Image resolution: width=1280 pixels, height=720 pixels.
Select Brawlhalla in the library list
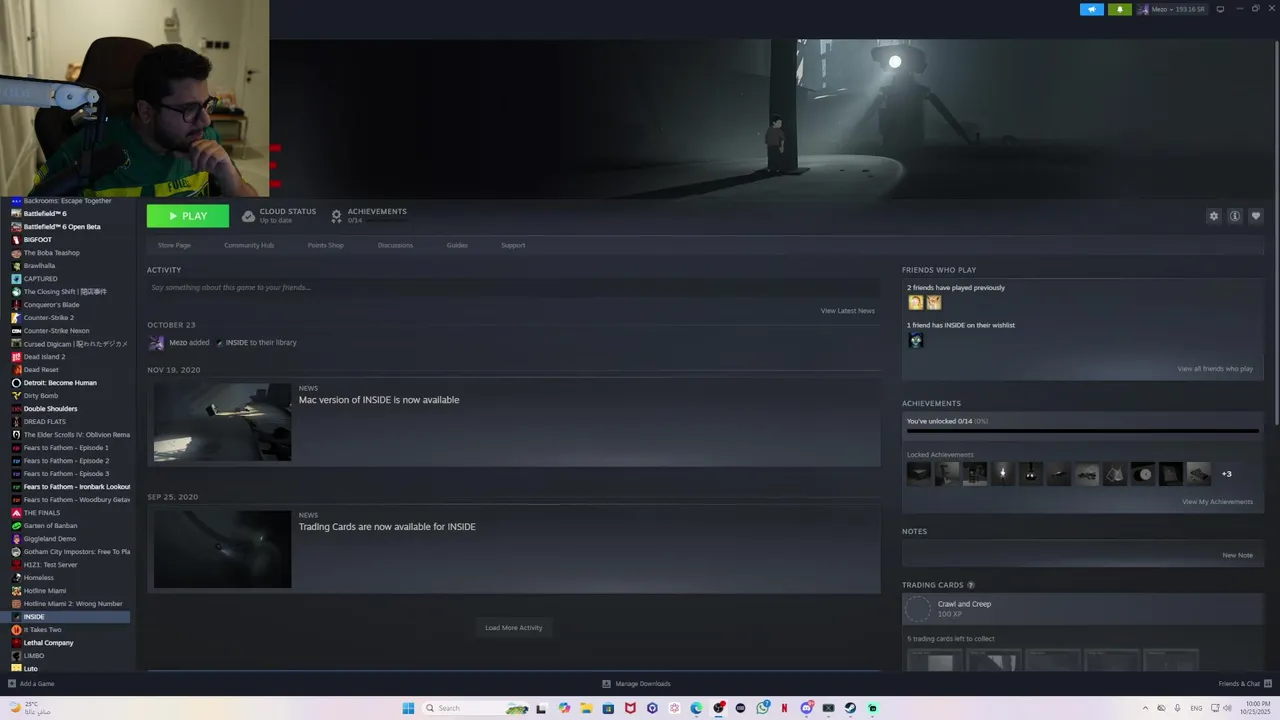click(x=40, y=266)
